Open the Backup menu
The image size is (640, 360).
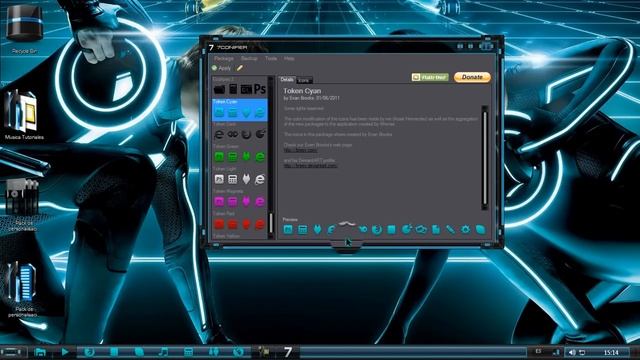(249, 59)
